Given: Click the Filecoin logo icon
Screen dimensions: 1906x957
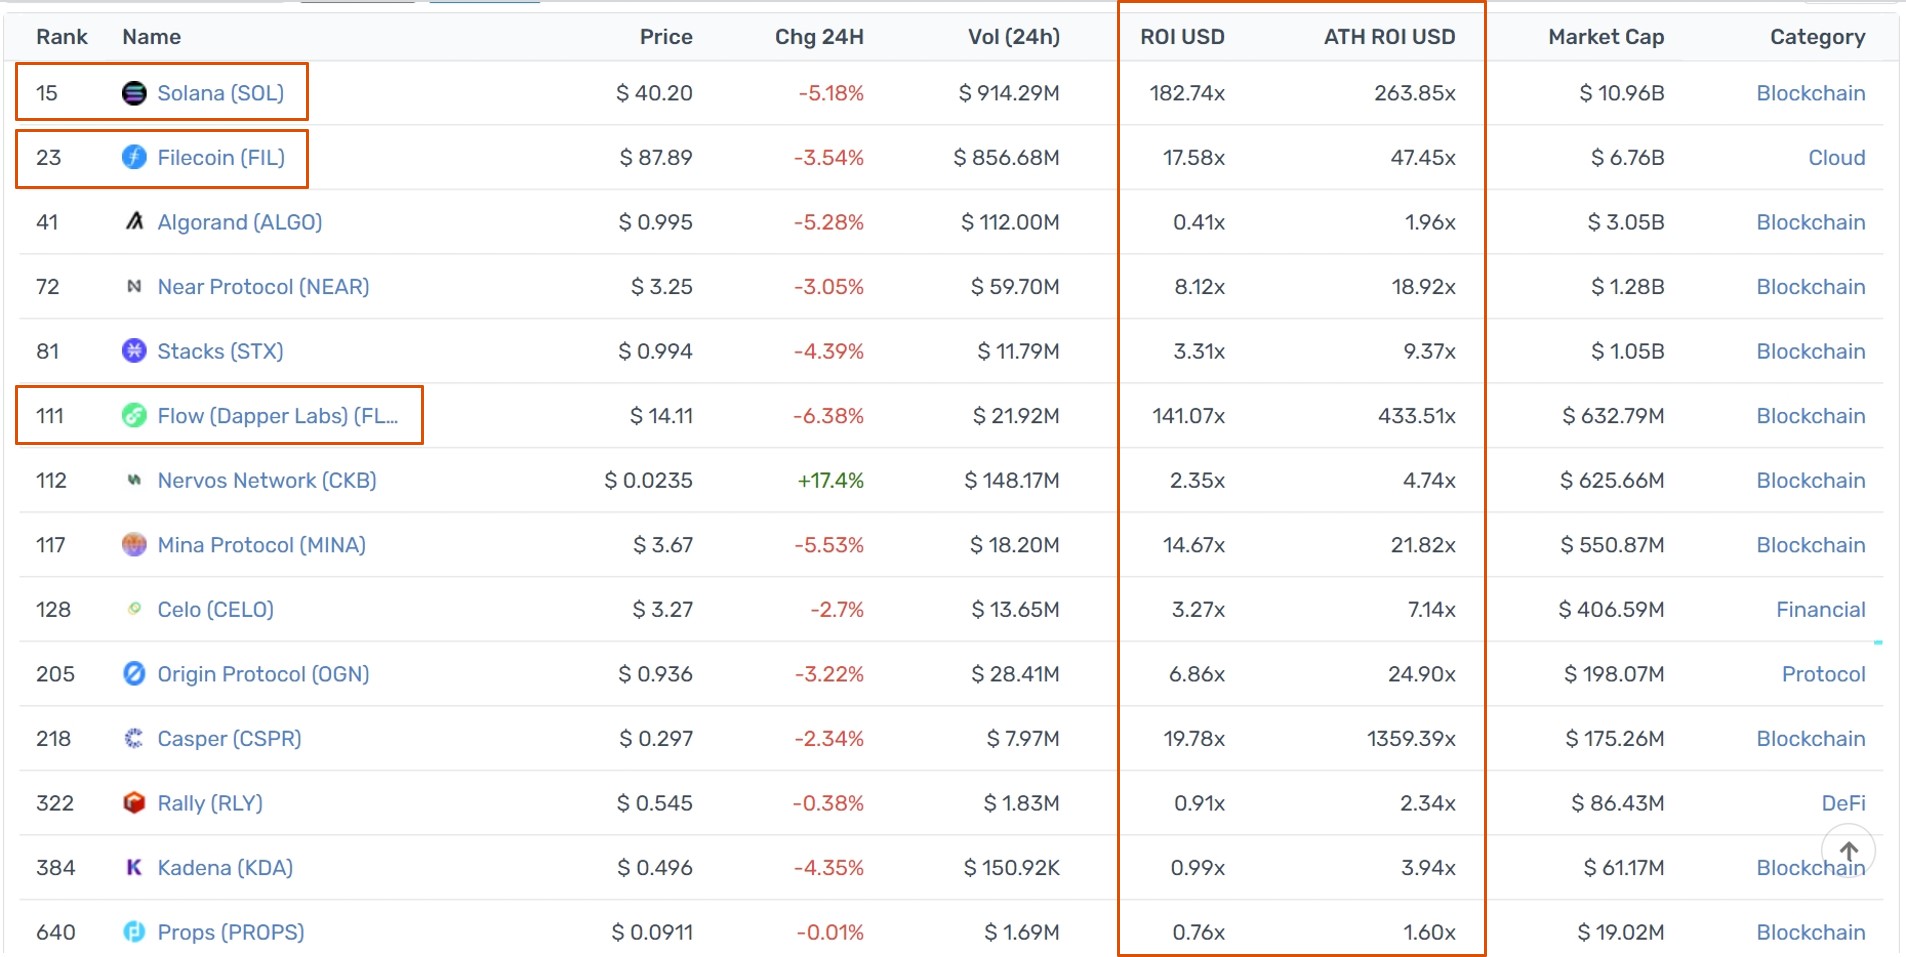Looking at the screenshot, I should 134,157.
